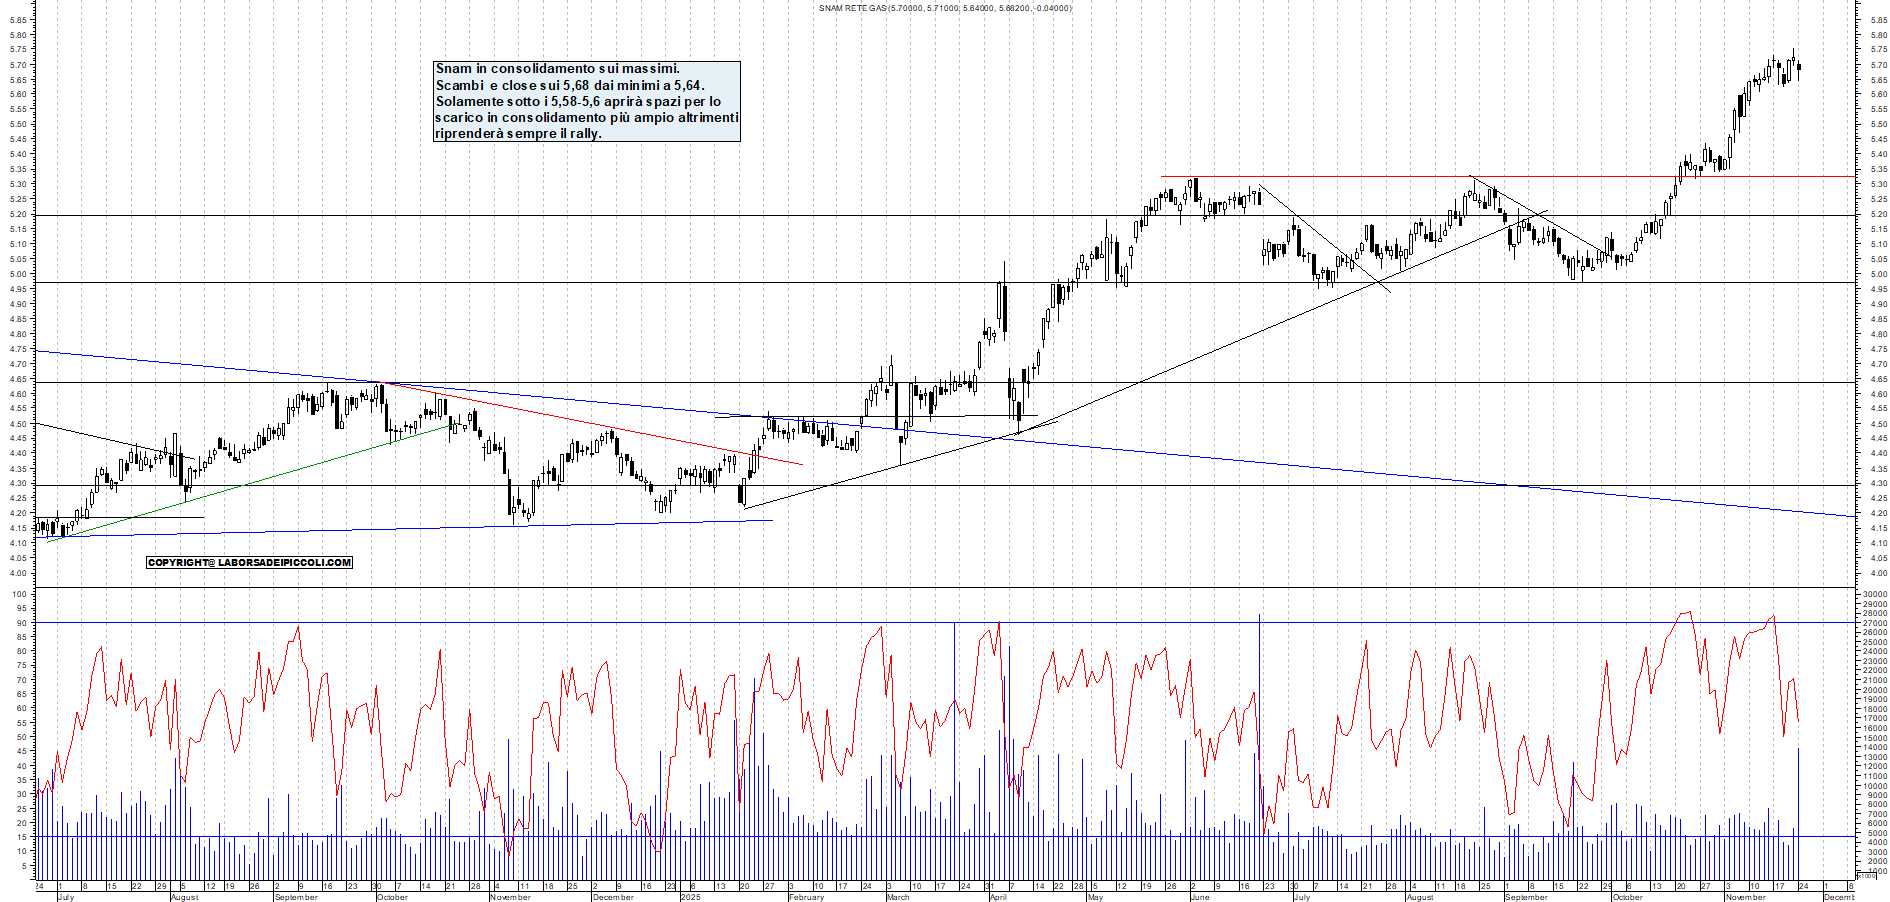
Task: Select the February label on the time axis
Action: point(806,897)
